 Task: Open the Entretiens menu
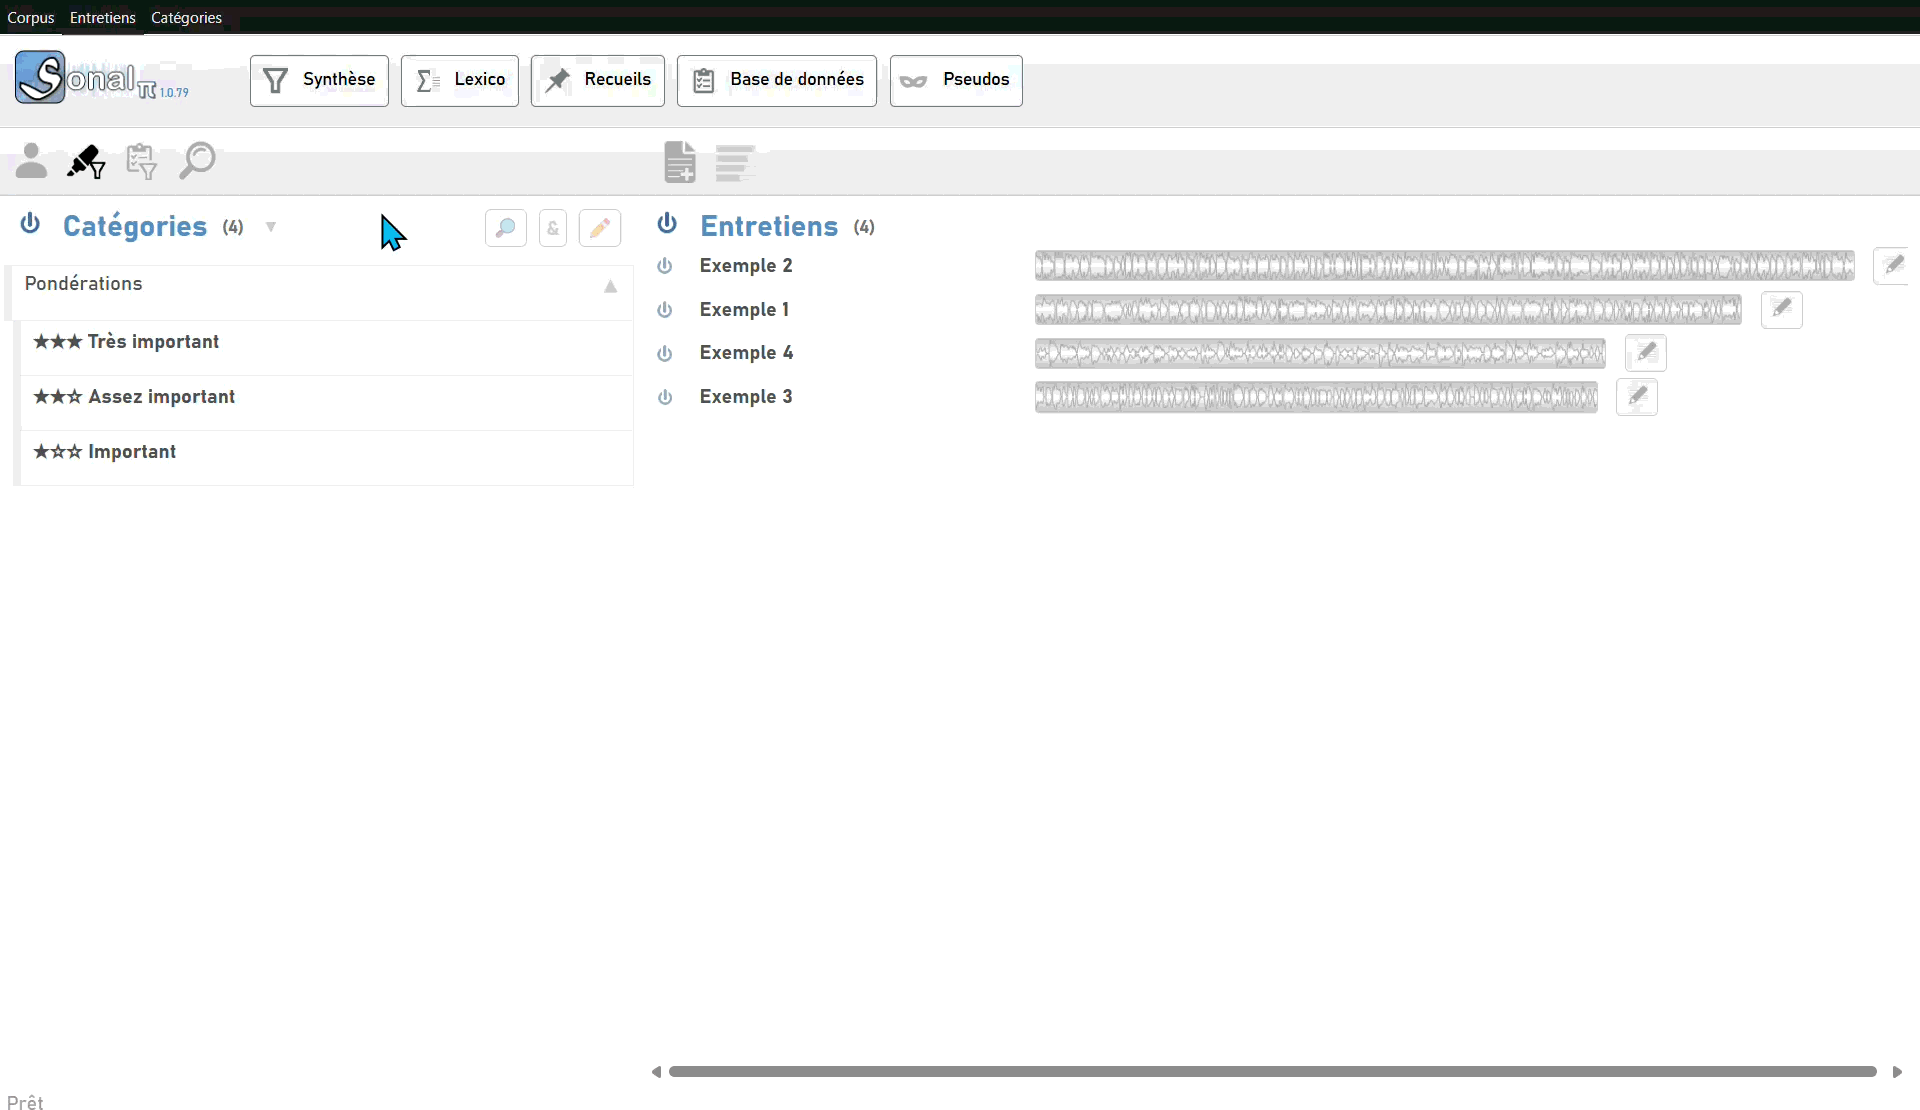(x=103, y=17)
